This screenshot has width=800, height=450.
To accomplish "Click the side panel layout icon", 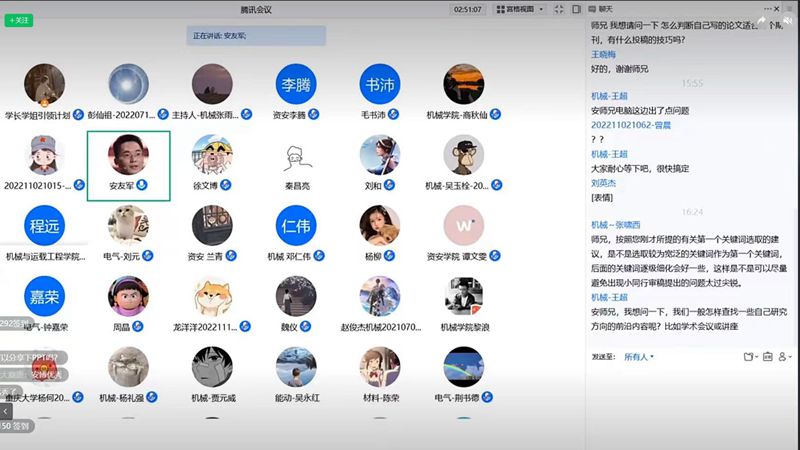I will (x=577, y=9).
